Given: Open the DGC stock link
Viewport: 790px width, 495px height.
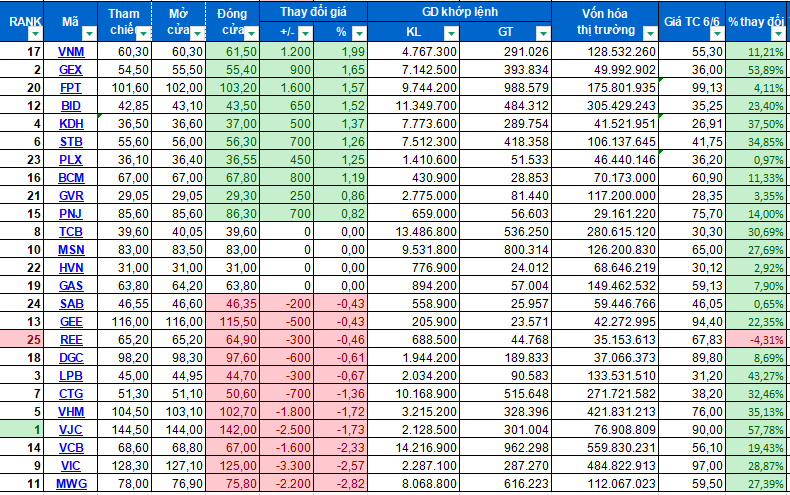Looking at the screenshot, I should (x=71, y=358).
